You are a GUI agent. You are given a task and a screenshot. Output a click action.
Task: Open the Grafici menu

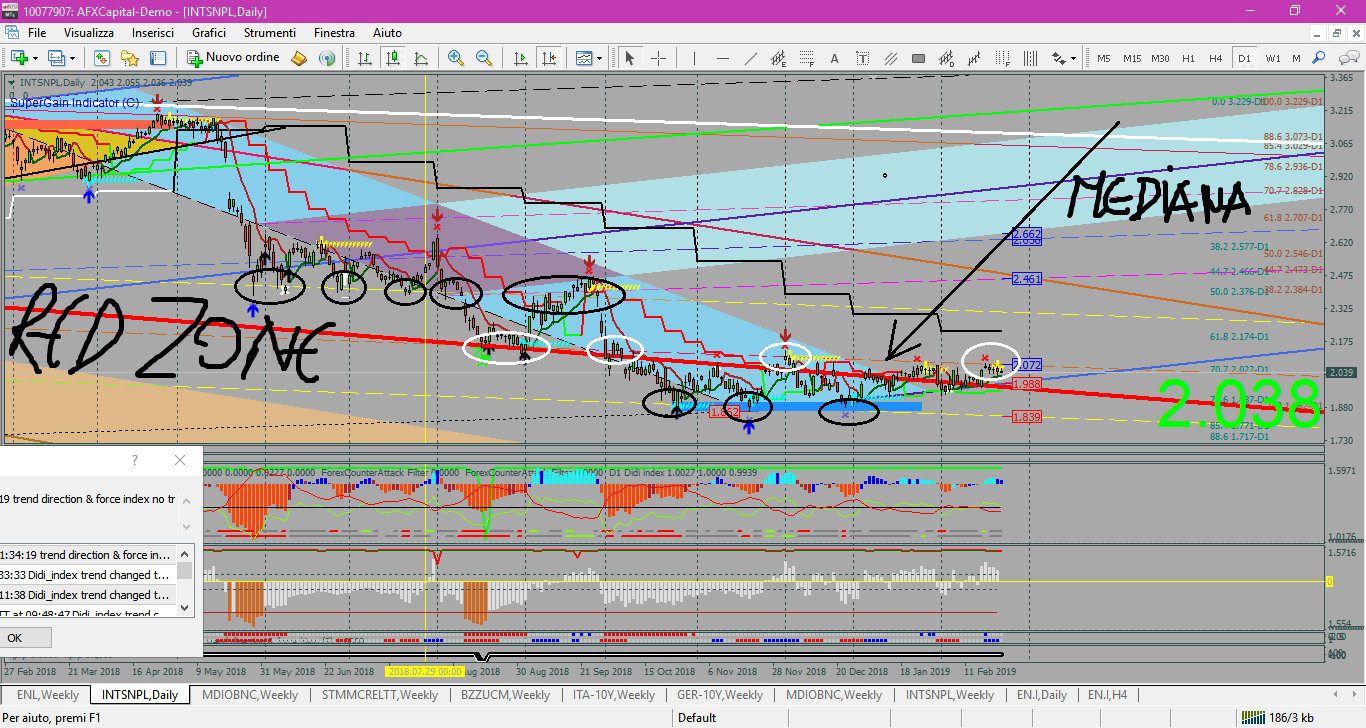tap(209, 33)
